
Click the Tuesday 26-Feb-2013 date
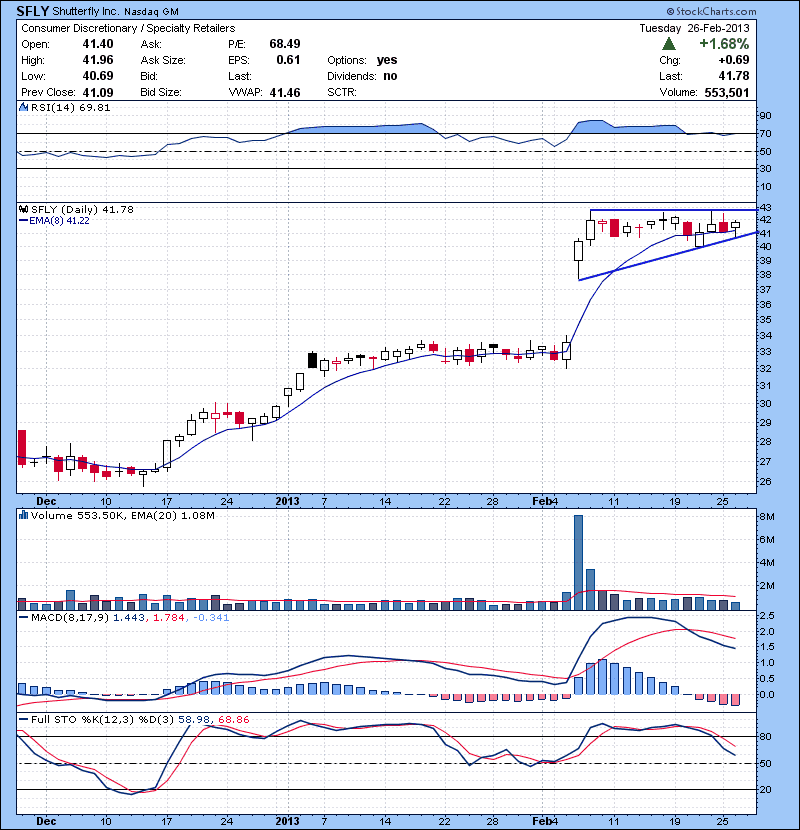click(x=694, y=29)
